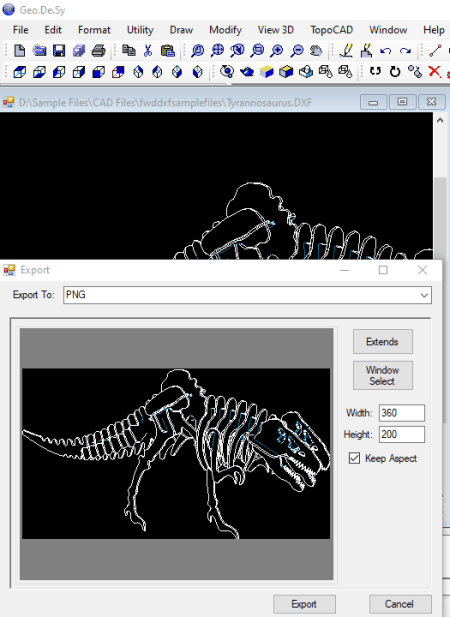
Task: Click the drawing window scroll up arrow
Action: 440,120
